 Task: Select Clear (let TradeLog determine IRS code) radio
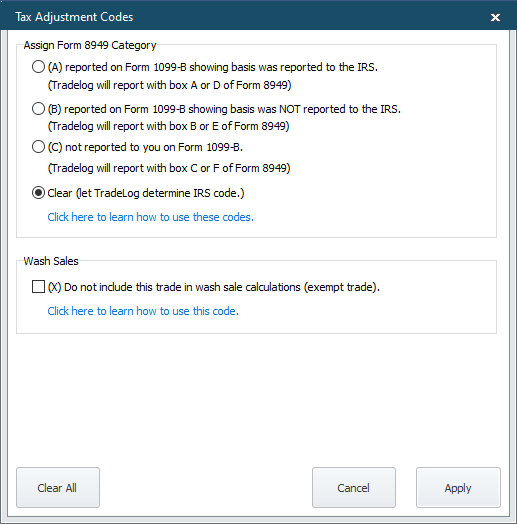click(38, 193)
